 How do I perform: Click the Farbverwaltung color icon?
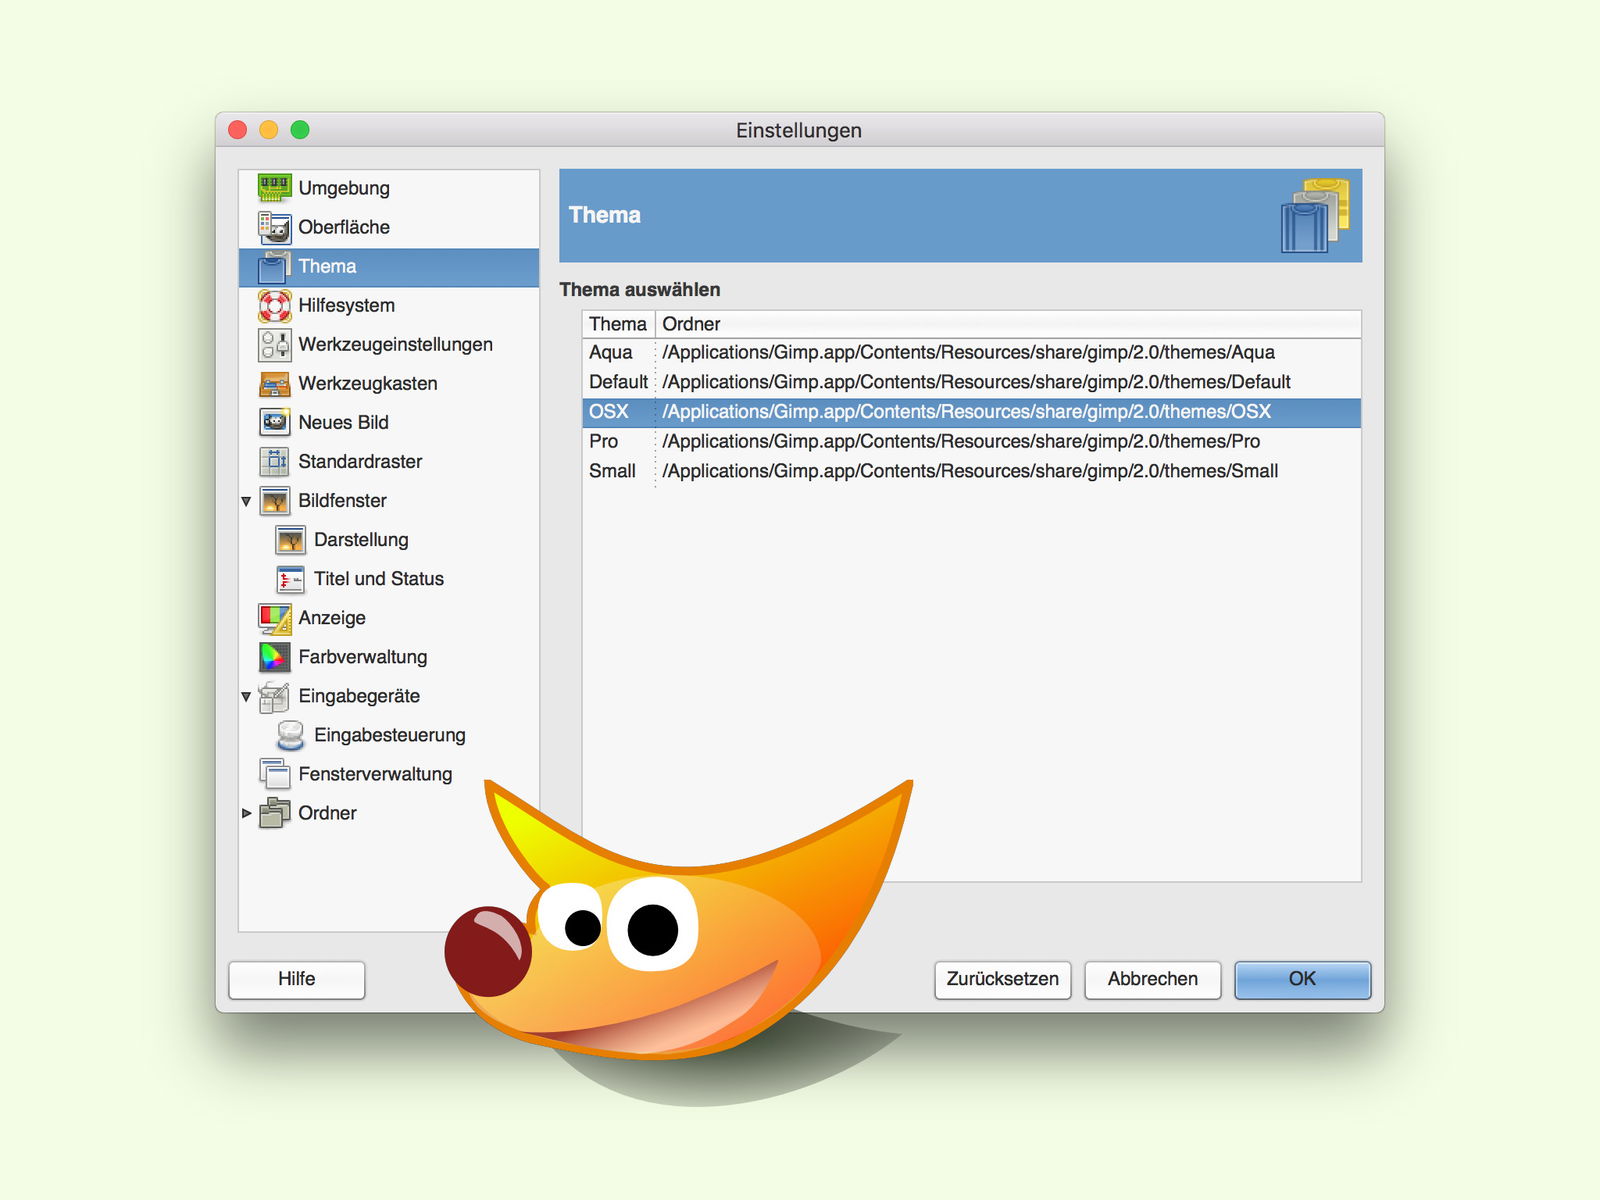click(274, 657)
